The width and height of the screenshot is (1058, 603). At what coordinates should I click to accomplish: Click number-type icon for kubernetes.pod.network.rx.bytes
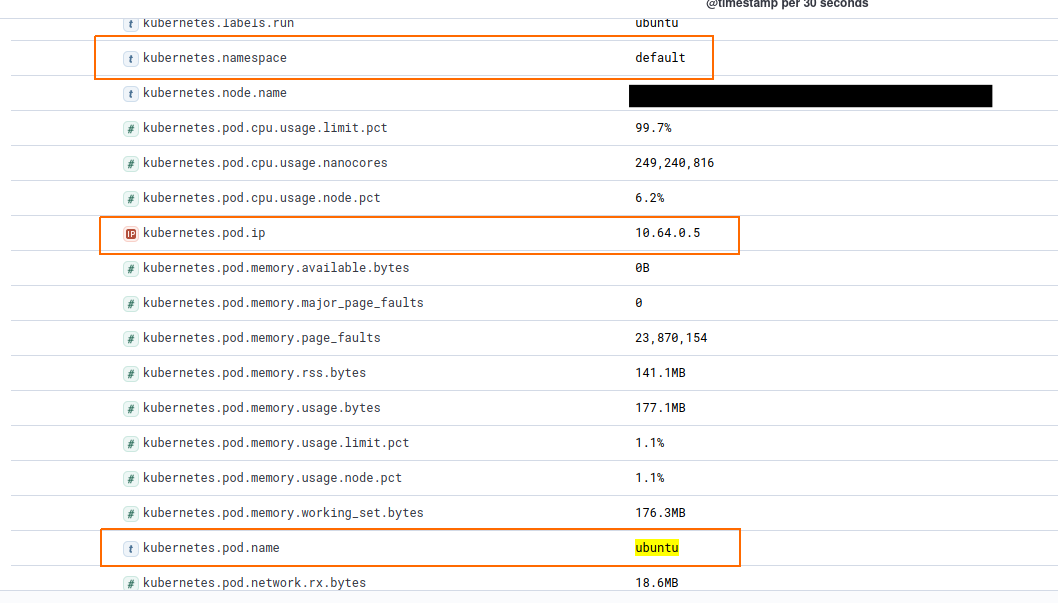131,584
